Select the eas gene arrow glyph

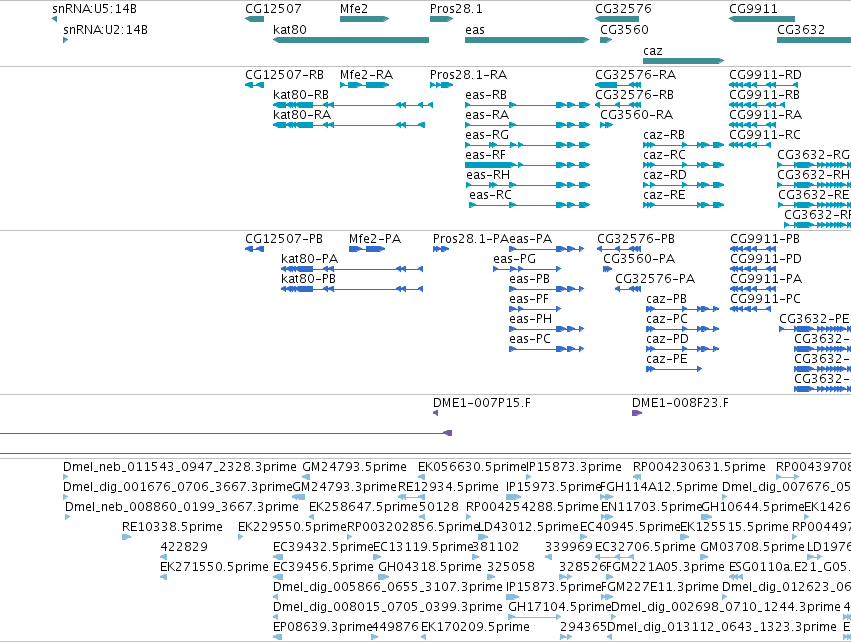[x=527, y=40]
